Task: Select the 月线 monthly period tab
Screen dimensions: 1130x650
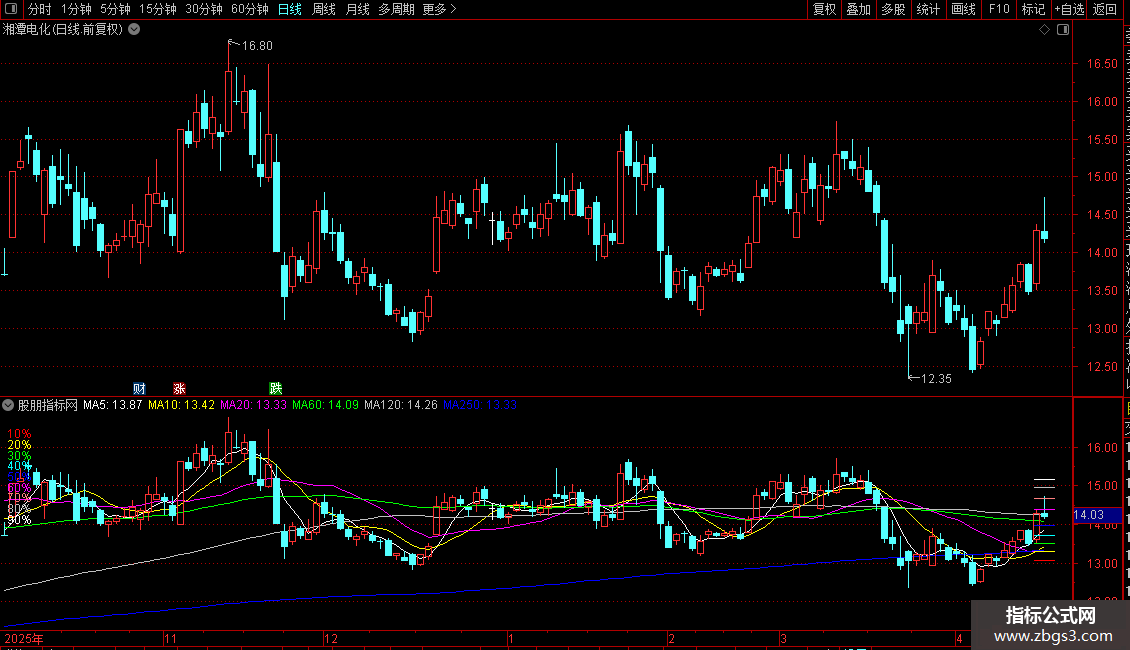Action: coord(357,9)
